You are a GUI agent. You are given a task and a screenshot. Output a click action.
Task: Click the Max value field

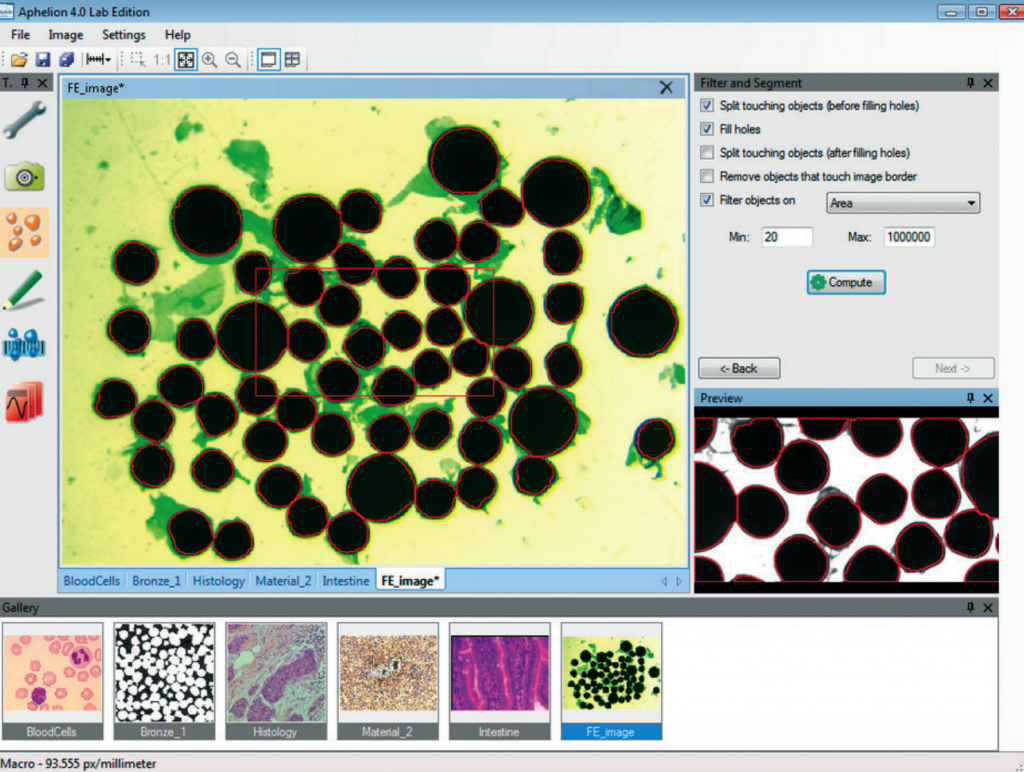(x=909, y=237)
